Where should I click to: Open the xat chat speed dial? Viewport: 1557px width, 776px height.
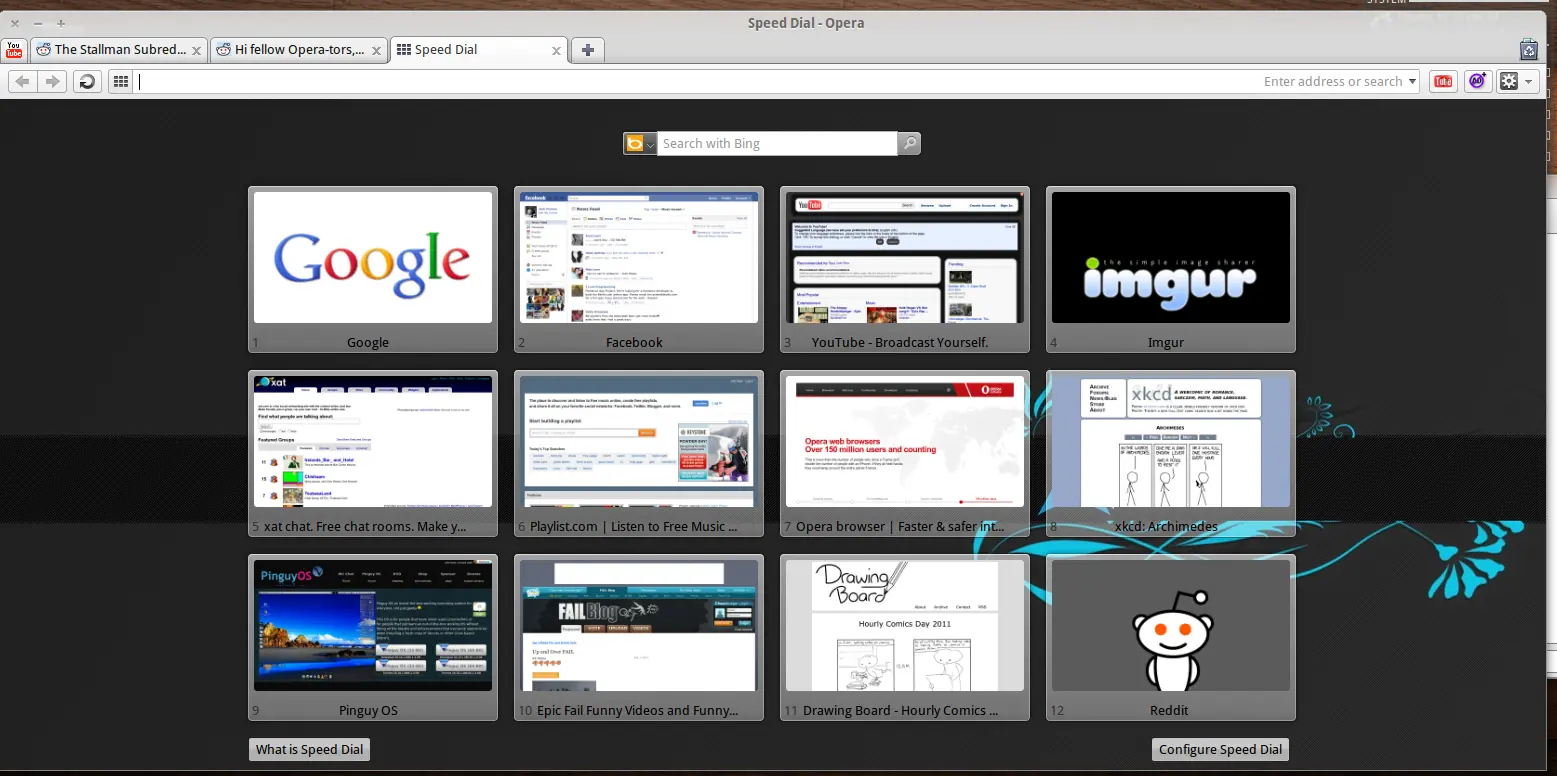pyautogui.click(x=373, y=453)
